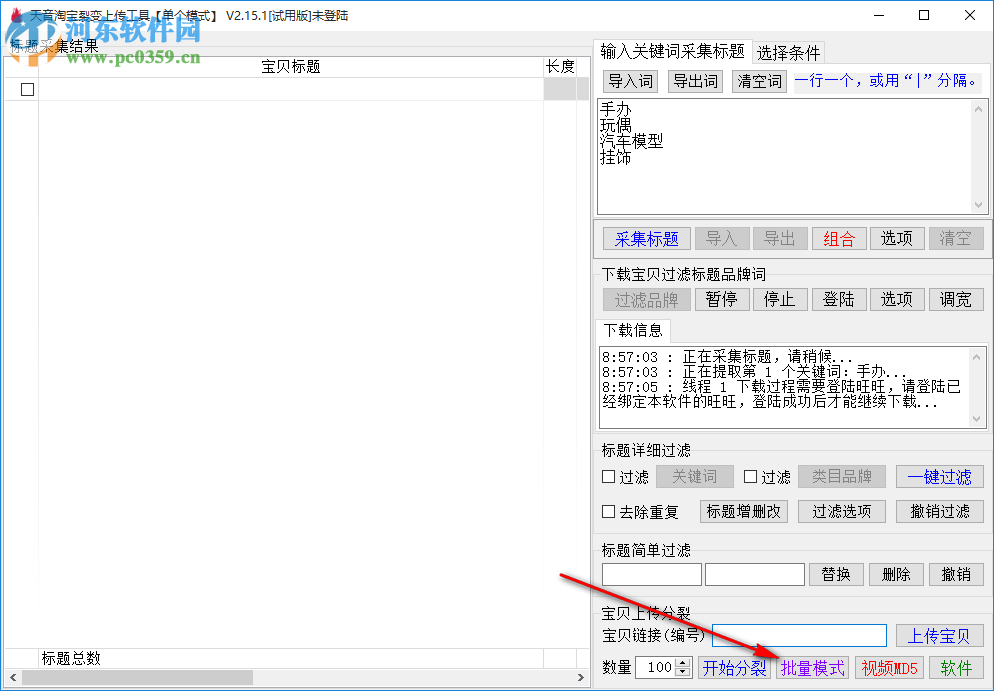Screen dimensions: 994x691
Task: Switch to the 选择条件 tab
Action: point(790,52)
